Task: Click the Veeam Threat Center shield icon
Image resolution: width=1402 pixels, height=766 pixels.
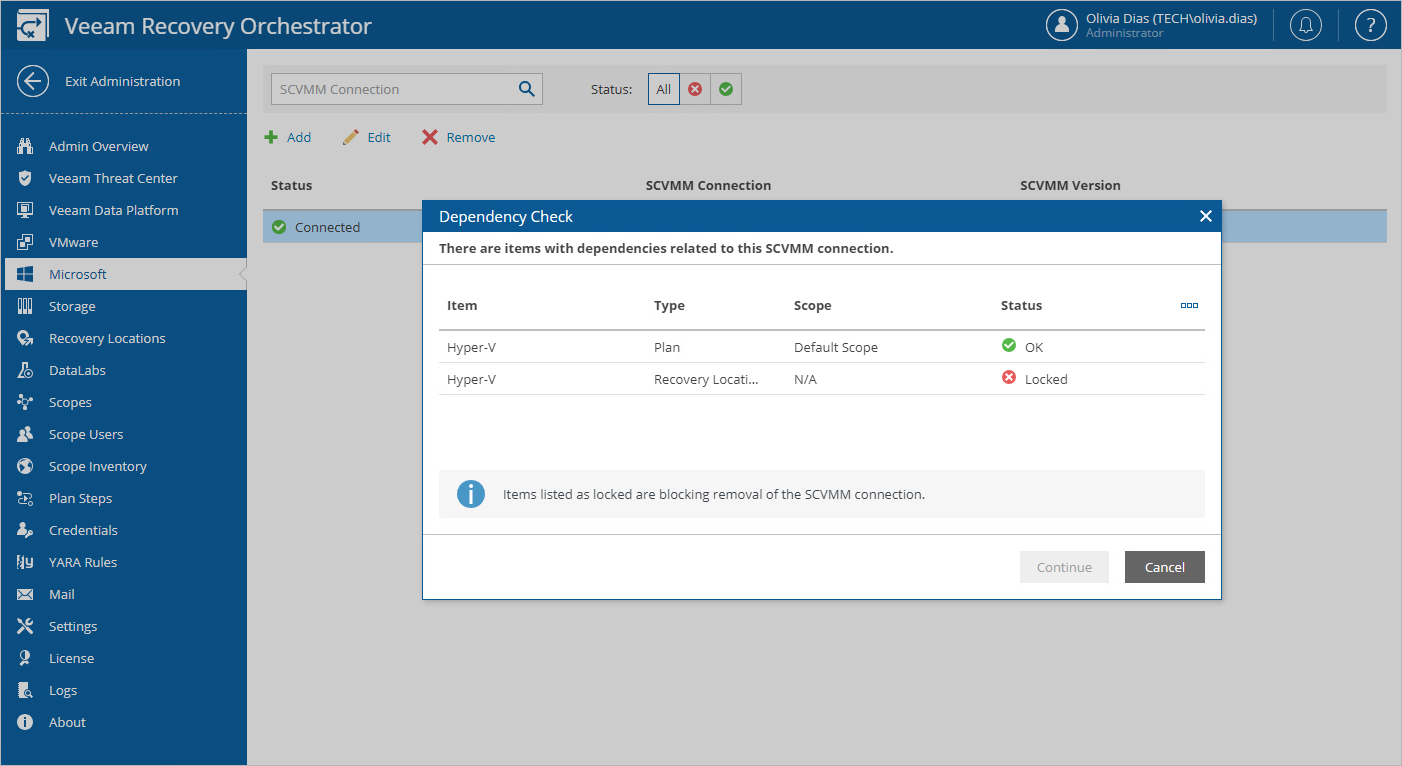Action: click(26, 178)
